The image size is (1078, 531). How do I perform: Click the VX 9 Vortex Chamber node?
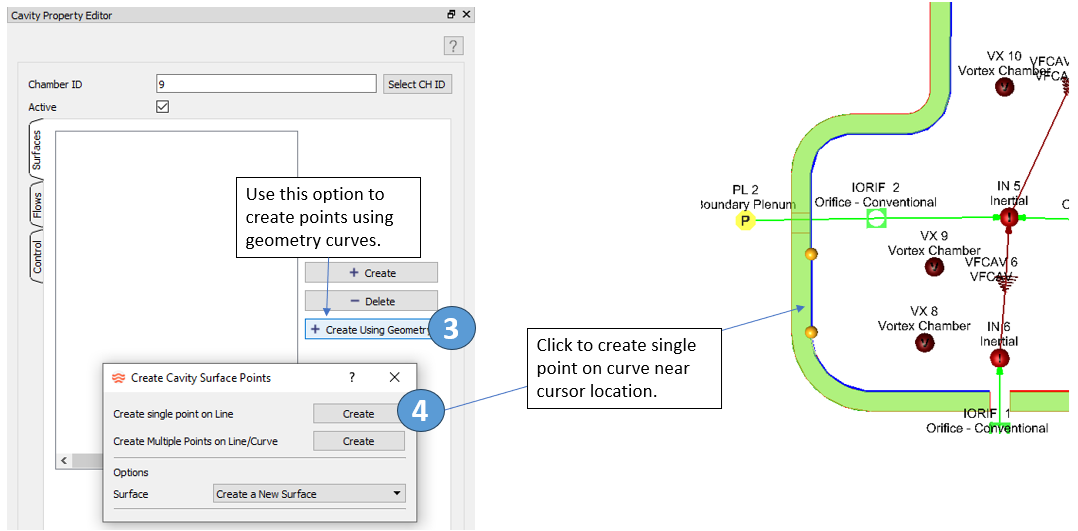[x=934, y=267]
